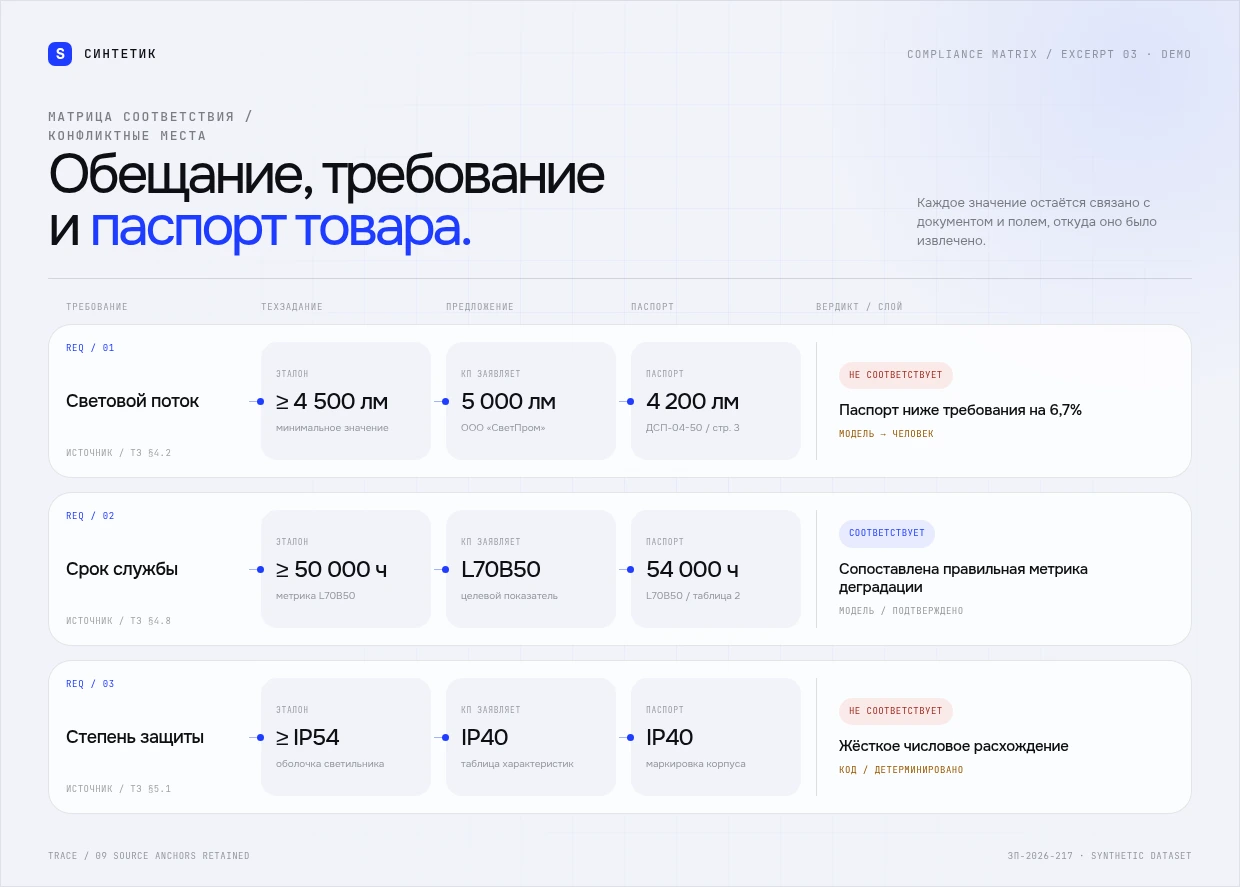Click the ТРЕБОВАНИЕ column header
Screen dimensions: 1240x887
tap(97, 307)
